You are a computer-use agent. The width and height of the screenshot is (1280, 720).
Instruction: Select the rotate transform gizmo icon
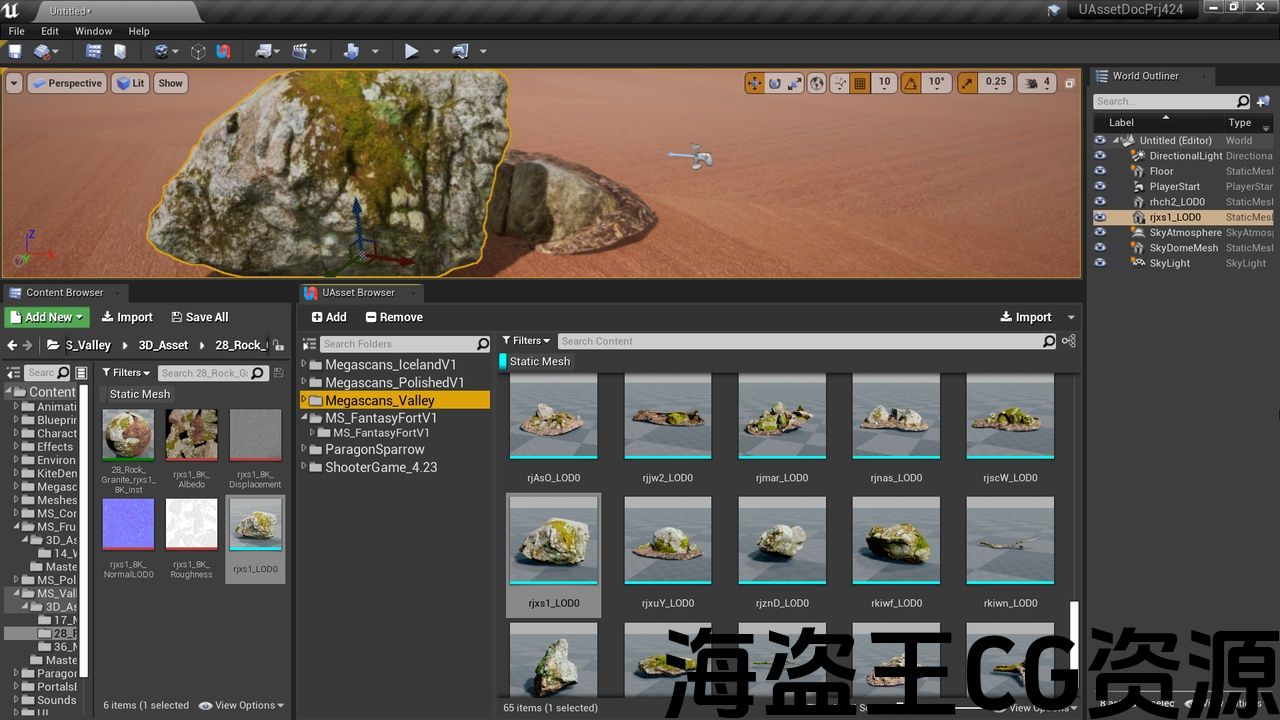(x=774, y=84)
